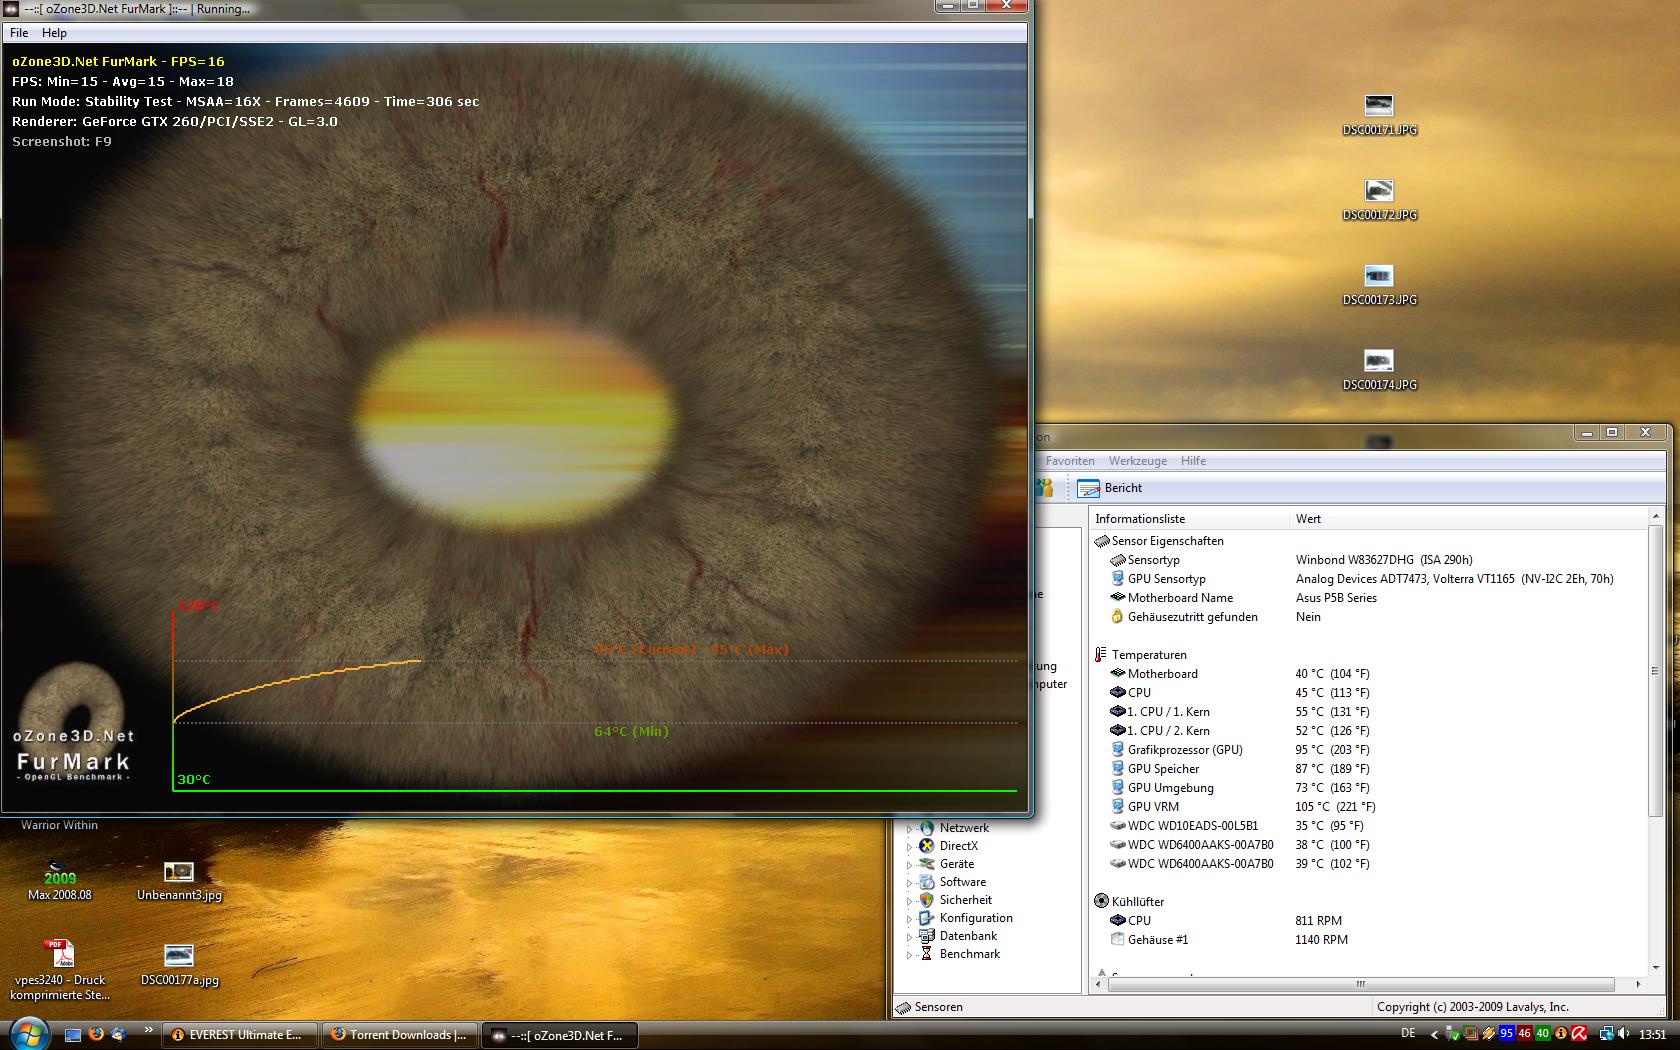The image size is (1680, 1050).
Task: Click the Wert column header
Action: (1467, 519)
